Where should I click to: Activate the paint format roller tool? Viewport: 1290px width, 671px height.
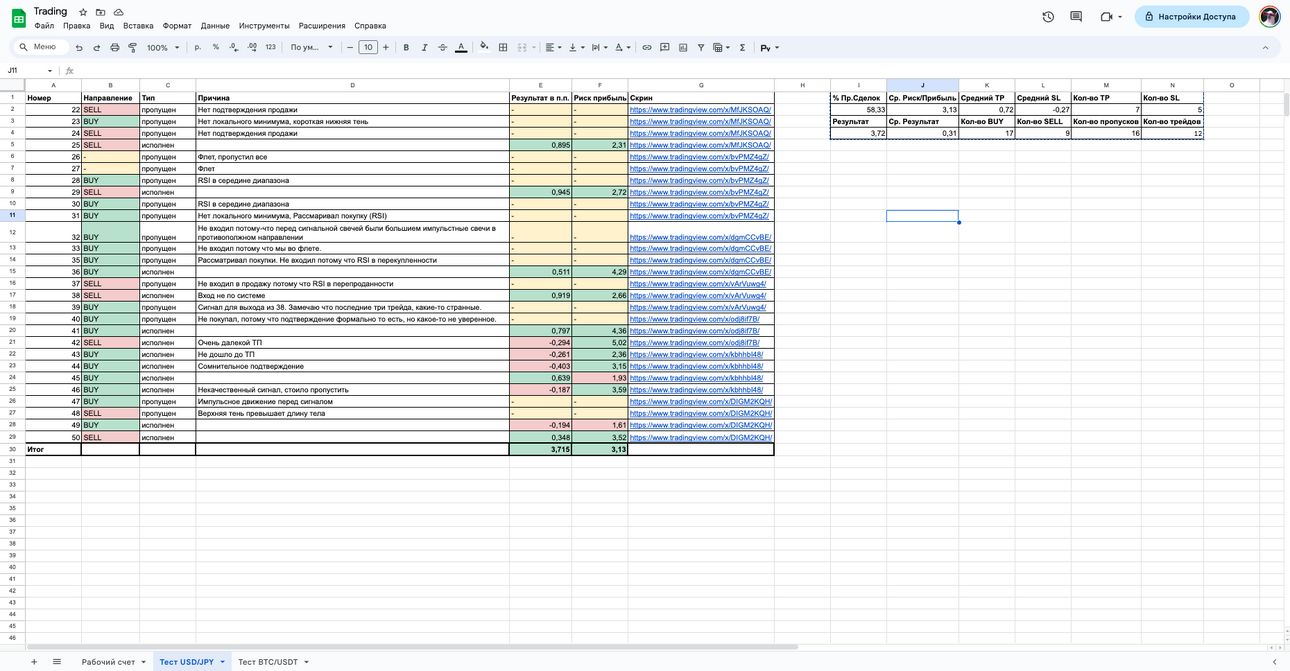coord(132,48)
